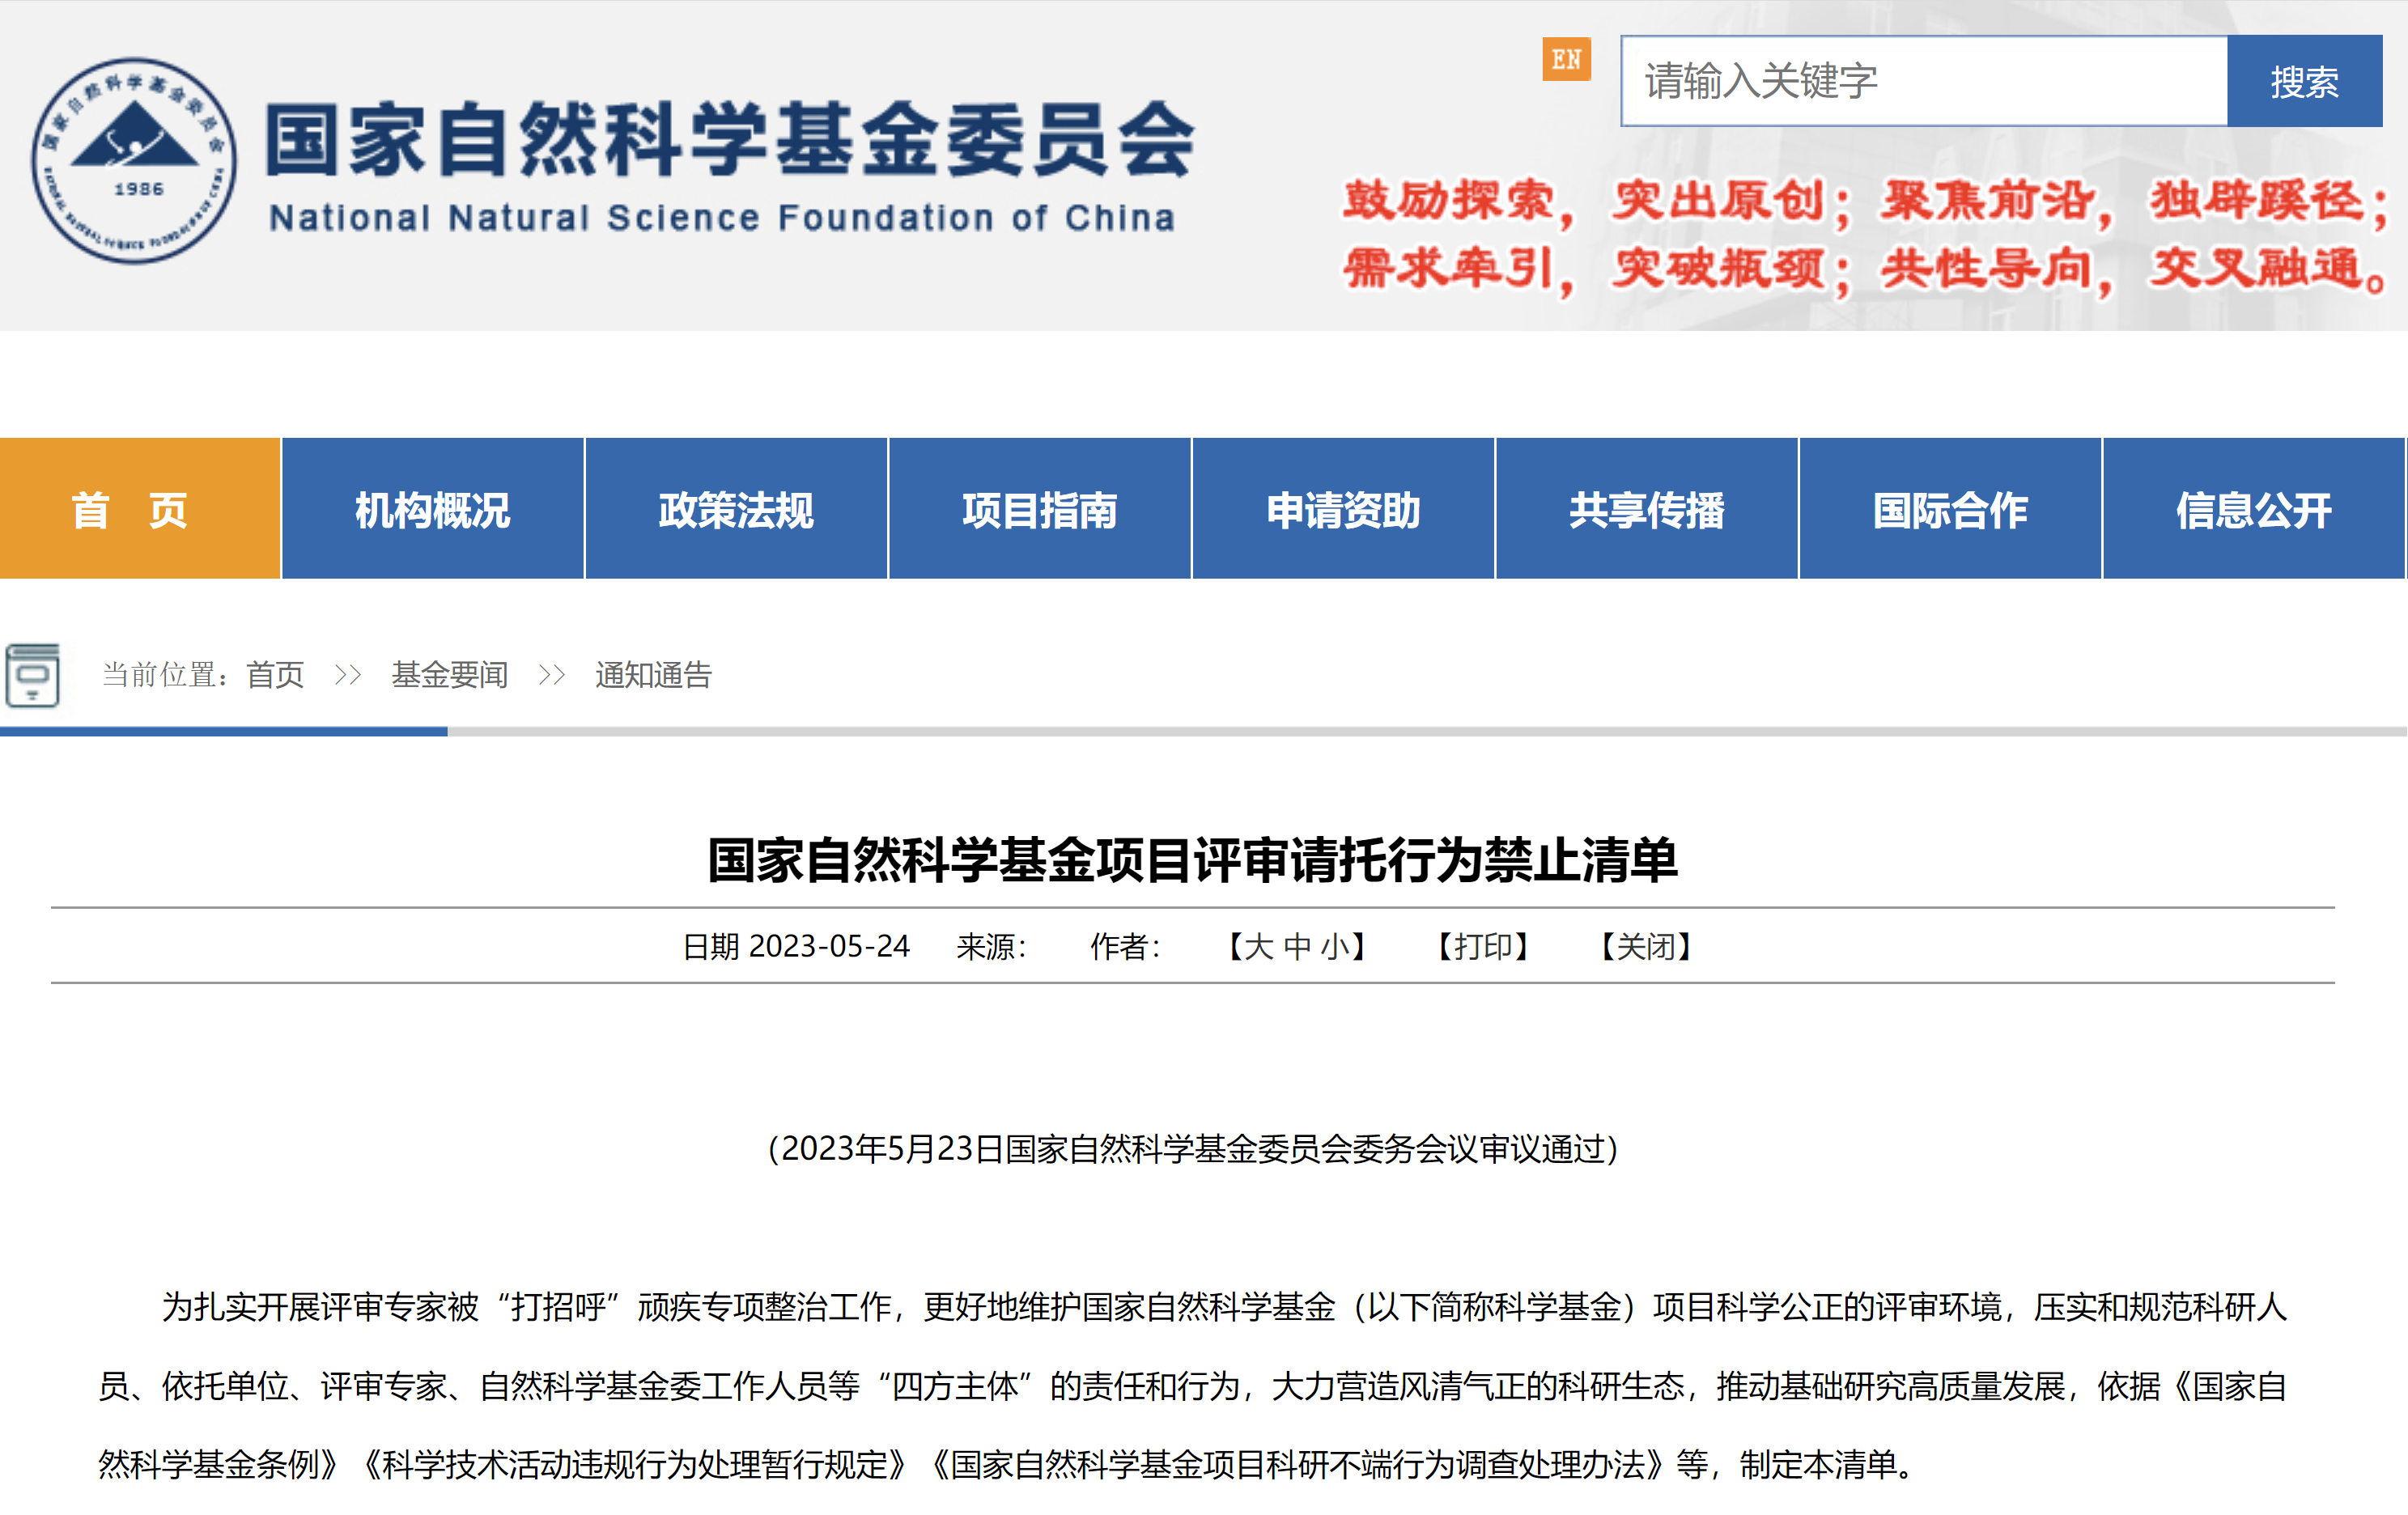The height and width of the screenshot is (1515, 2408).
Task: Set font size to 中
Action: (1297, 946)
